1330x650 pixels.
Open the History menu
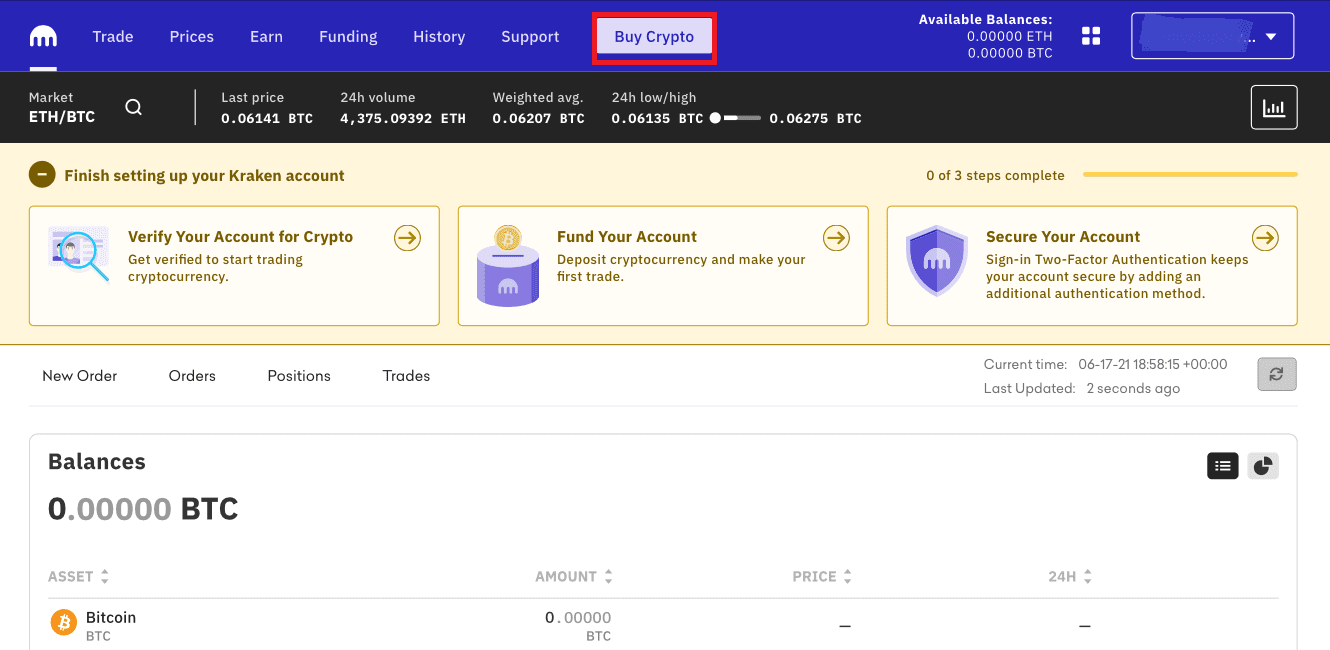pos(439,36)
